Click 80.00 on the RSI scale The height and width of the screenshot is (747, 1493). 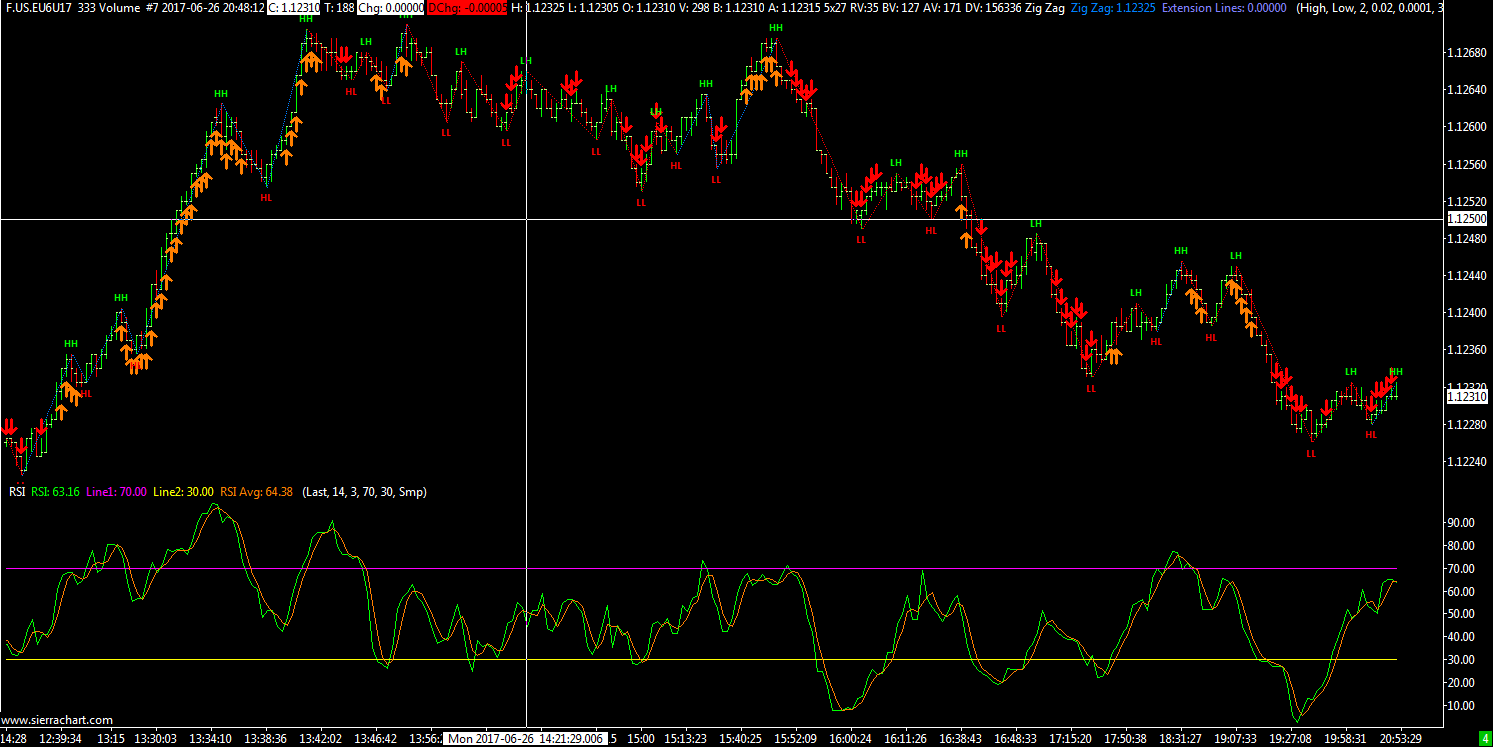coord(1461,546)
